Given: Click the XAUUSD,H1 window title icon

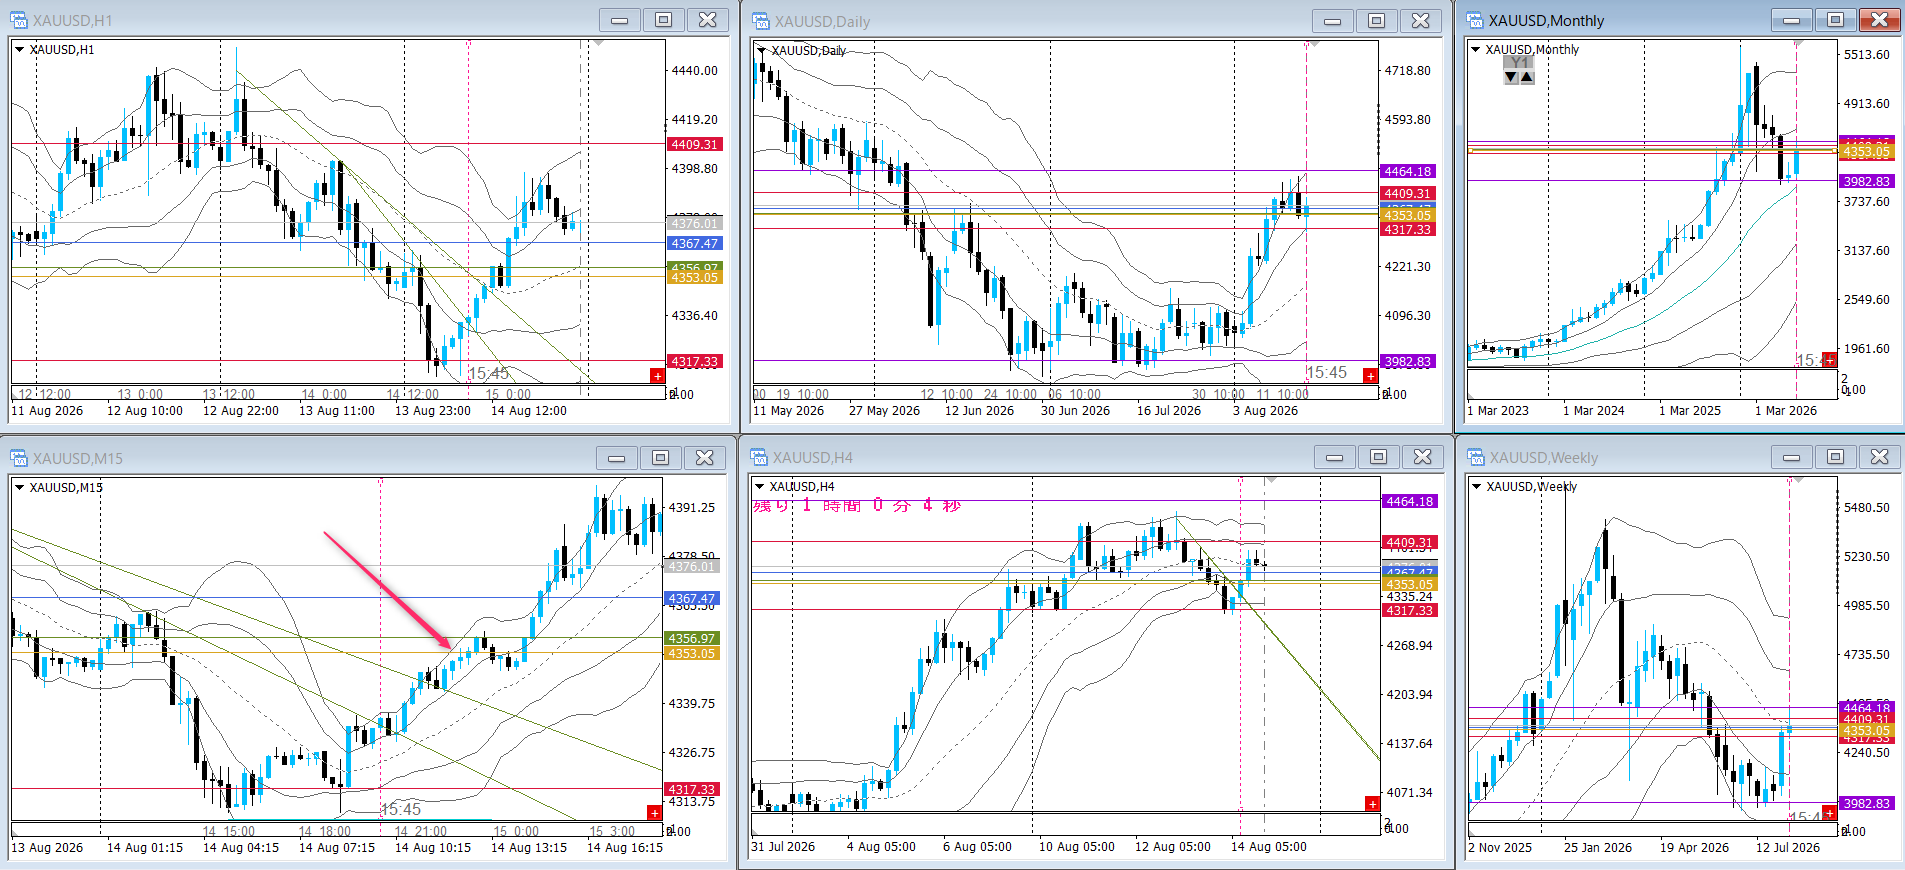Looking at the screenshot, I should (x=19, y=20).
